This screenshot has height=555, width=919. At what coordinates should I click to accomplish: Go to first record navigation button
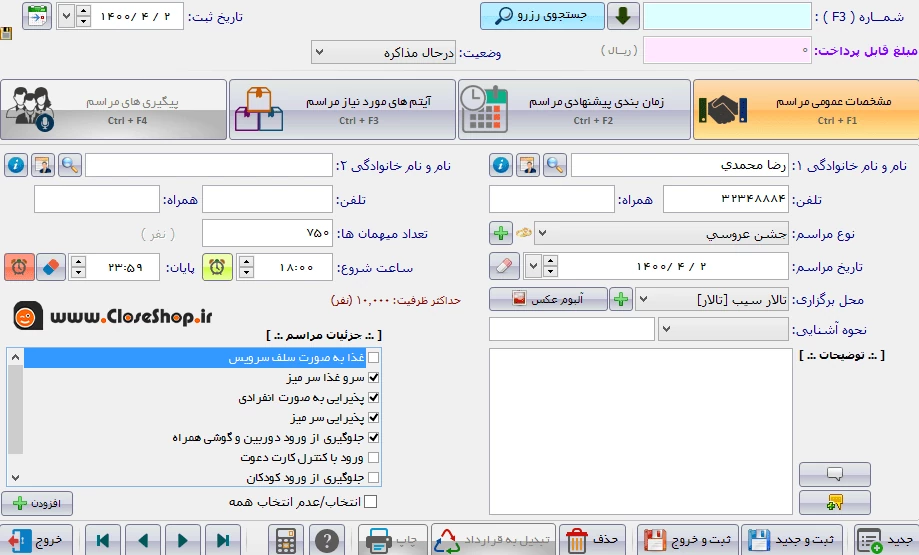click(x=103, y=540)
